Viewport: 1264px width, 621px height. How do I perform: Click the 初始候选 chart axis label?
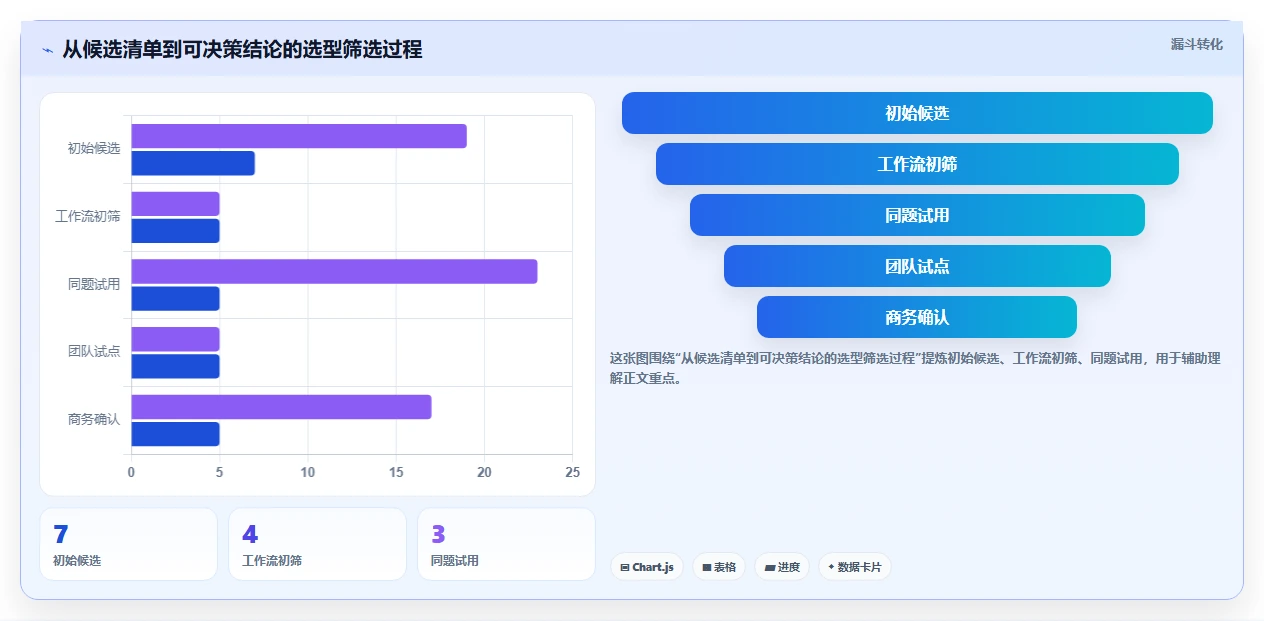(94, 148)
